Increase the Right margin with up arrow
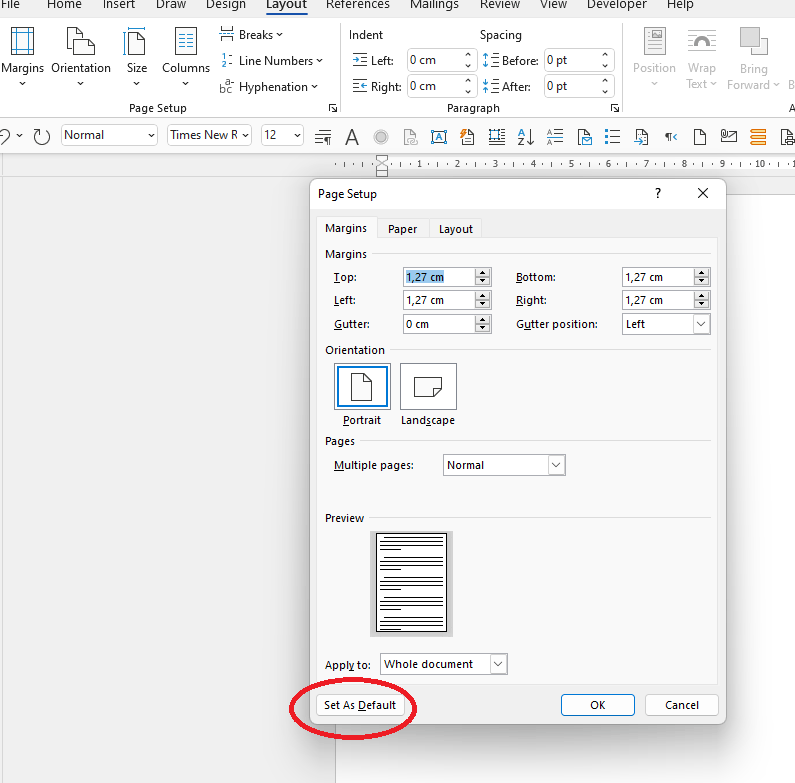This screenshot has width=795, height=783. click(701, 296)
